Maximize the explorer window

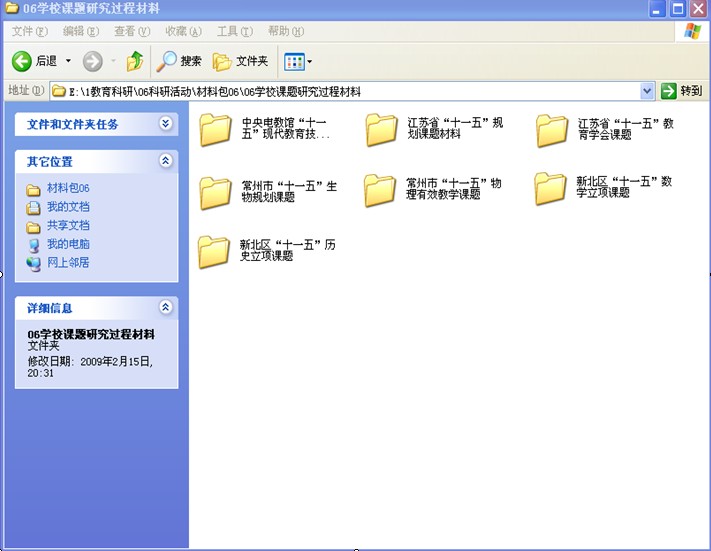pos(678,8)
